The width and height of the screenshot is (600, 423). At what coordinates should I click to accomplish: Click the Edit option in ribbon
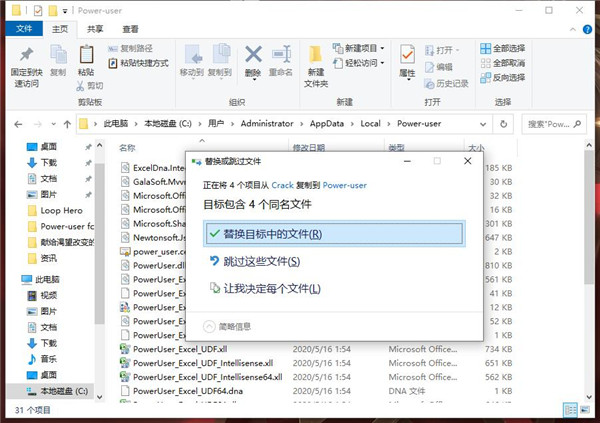click(x=439, y=67)
